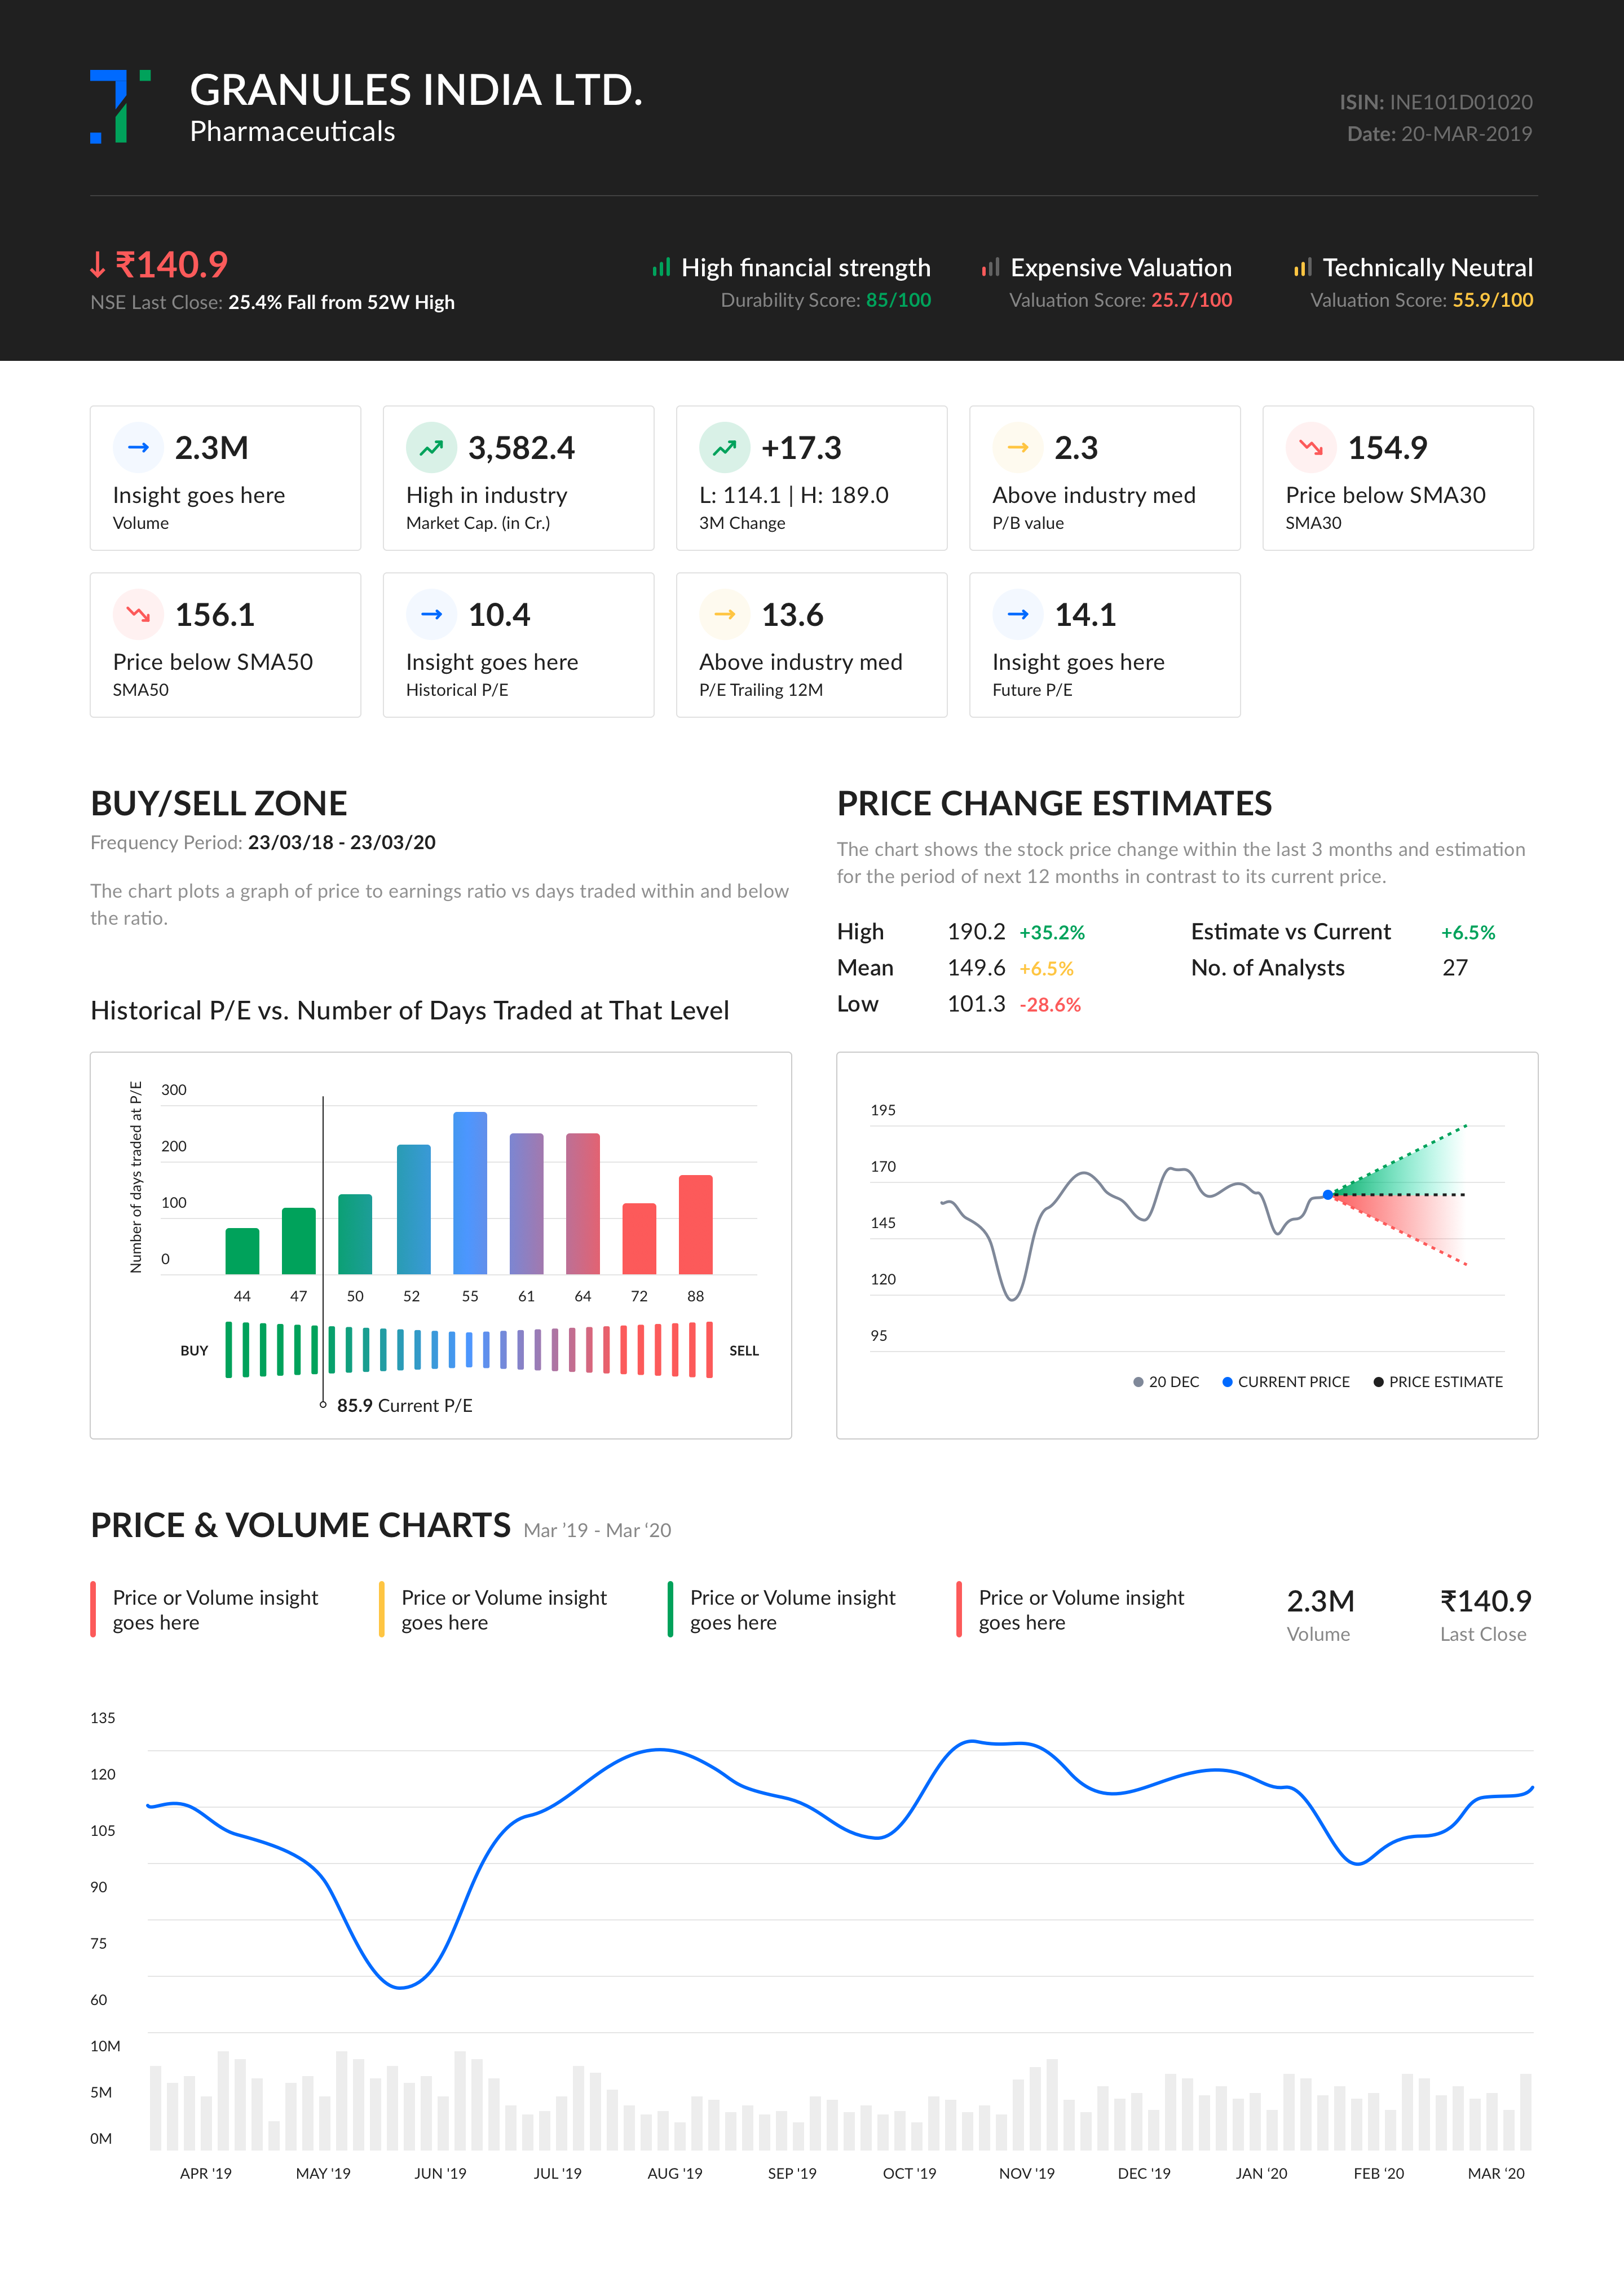The height and width of the screenshot is (2296, 1624).
Task: Click the red bar for P/E 72
Action: (639, 1239)
